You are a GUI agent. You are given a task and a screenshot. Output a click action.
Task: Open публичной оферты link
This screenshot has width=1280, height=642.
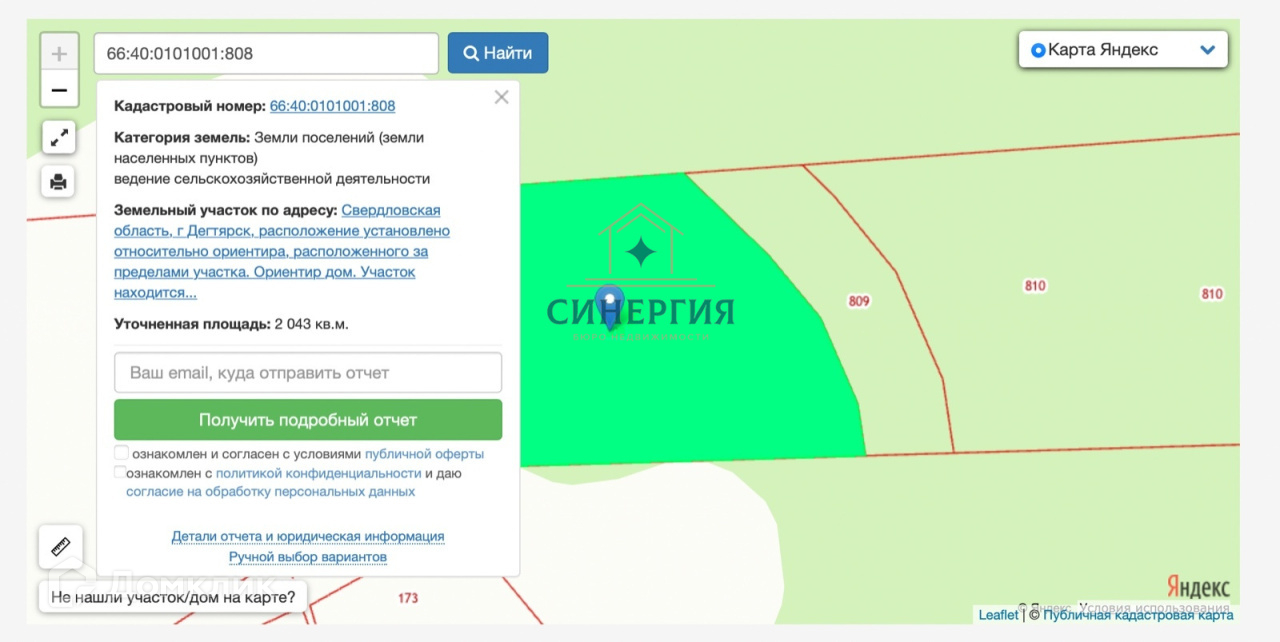point(424,454)
